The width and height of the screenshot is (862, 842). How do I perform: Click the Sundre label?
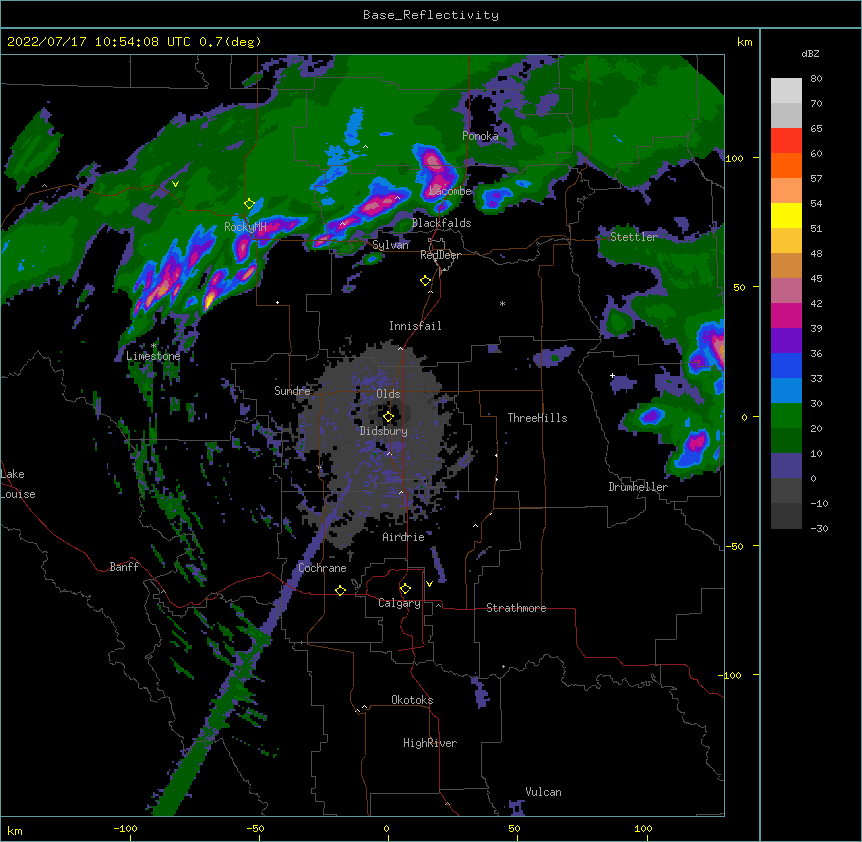click(x=292, y=391)
